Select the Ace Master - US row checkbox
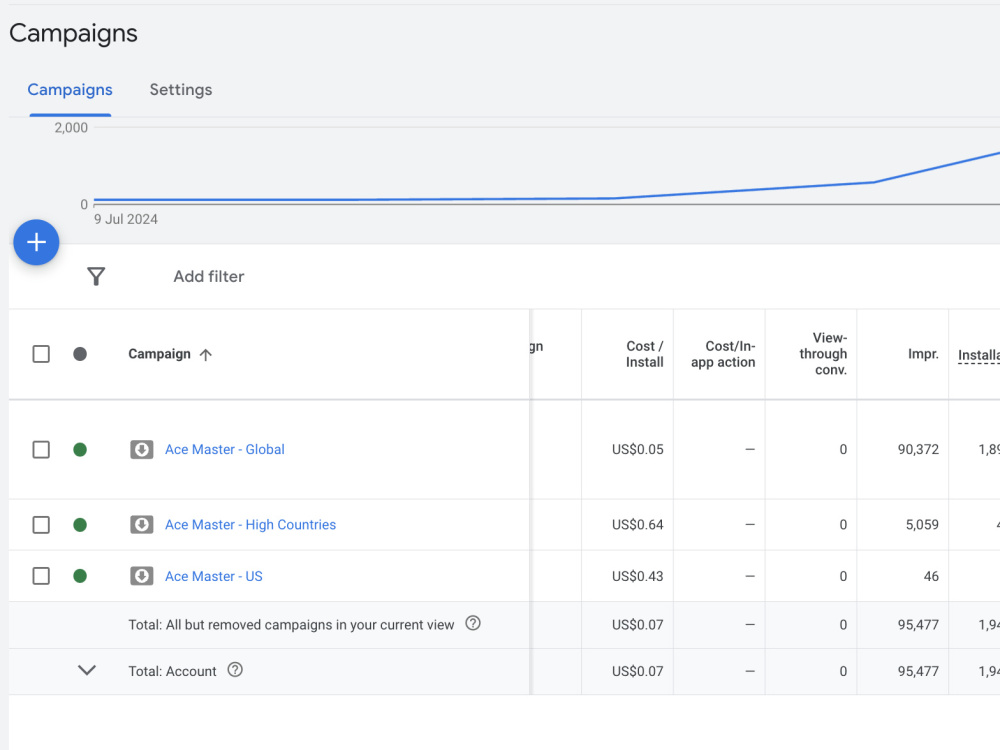The image size is (1000, 750). click(41, 576)
